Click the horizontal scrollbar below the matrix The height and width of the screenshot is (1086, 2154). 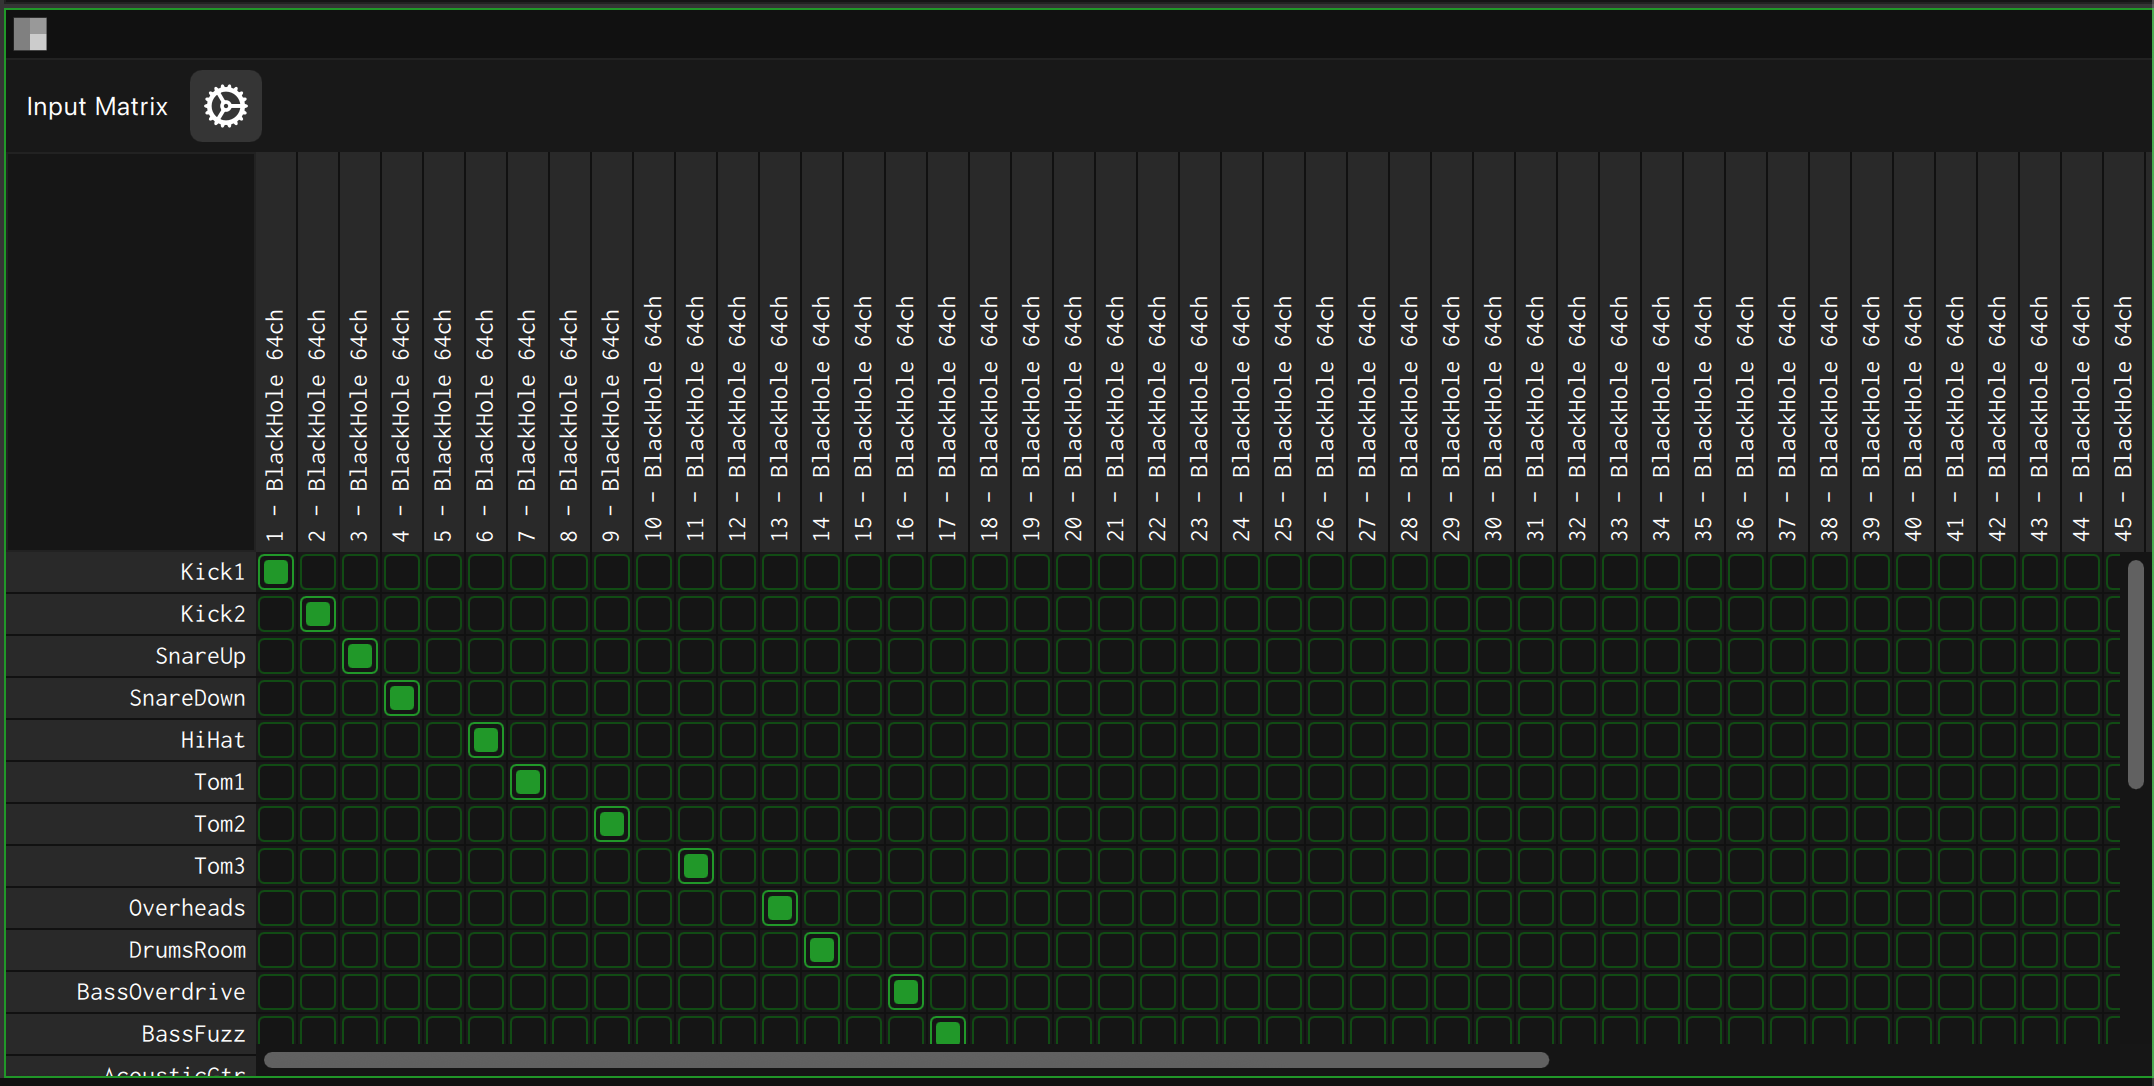(900, 1060)
